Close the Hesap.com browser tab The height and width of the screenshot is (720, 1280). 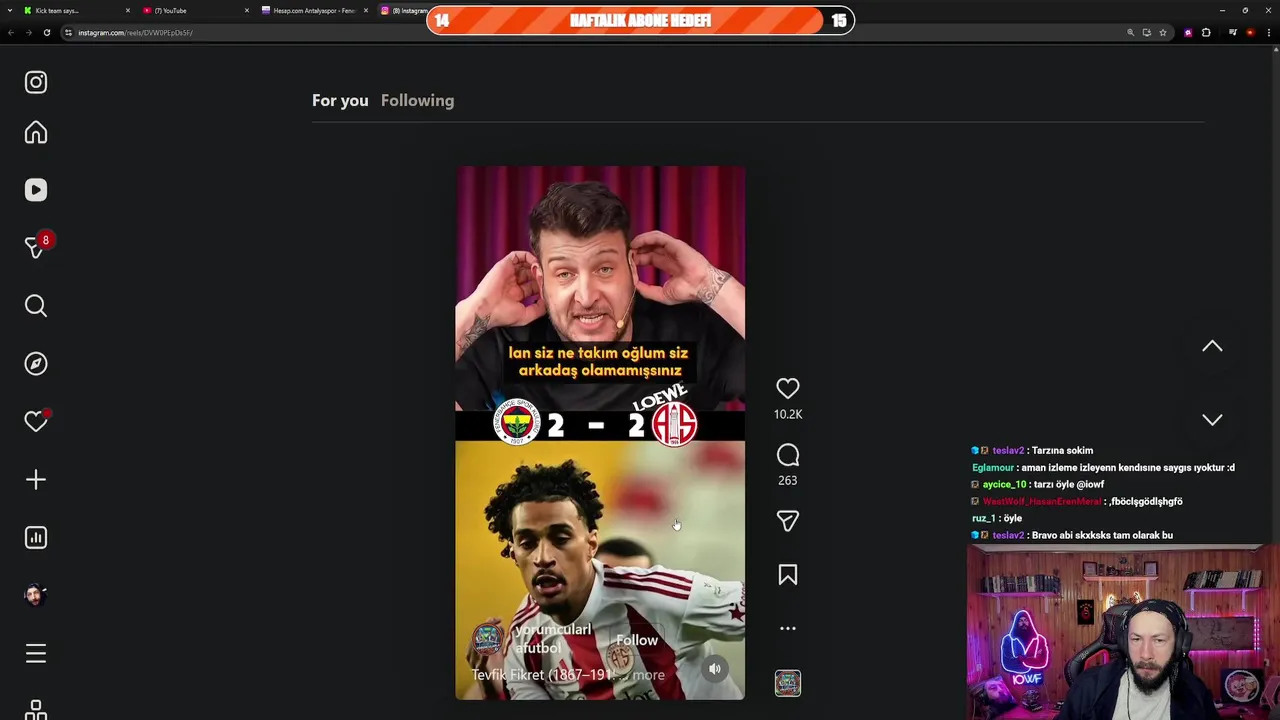pos(366,10)
